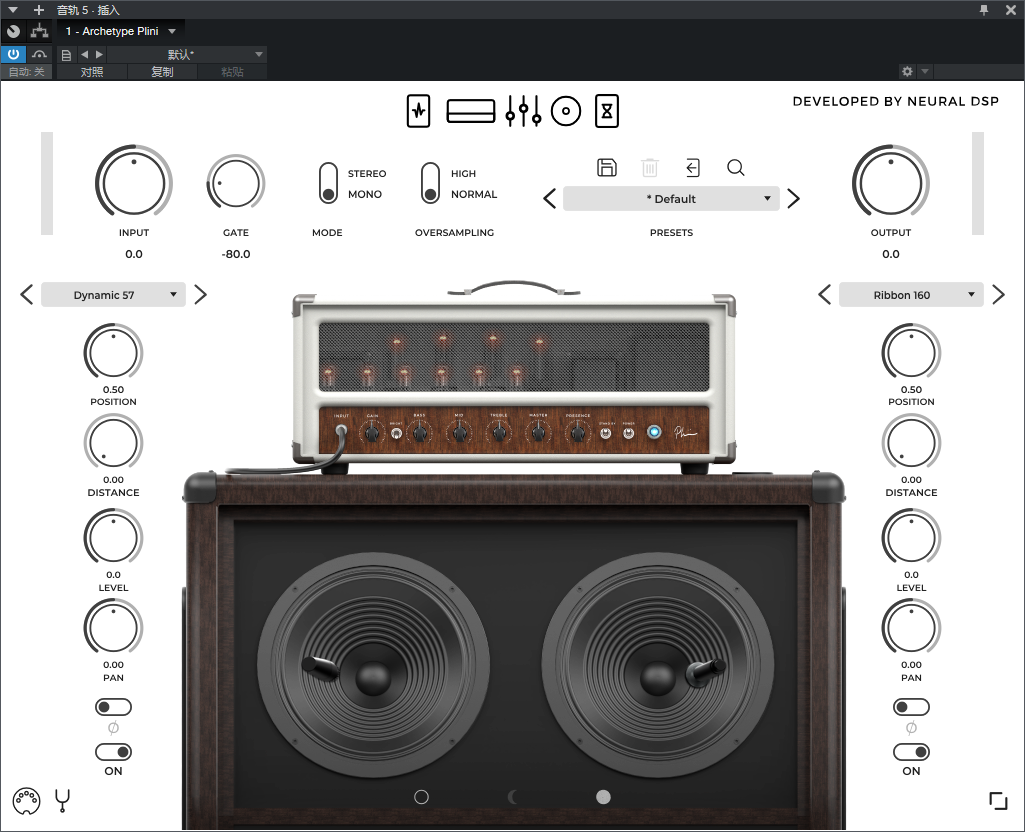Open preset file page icon
Image resolution: width=1025 pixels, height=832 pixels.
point(66,55)
